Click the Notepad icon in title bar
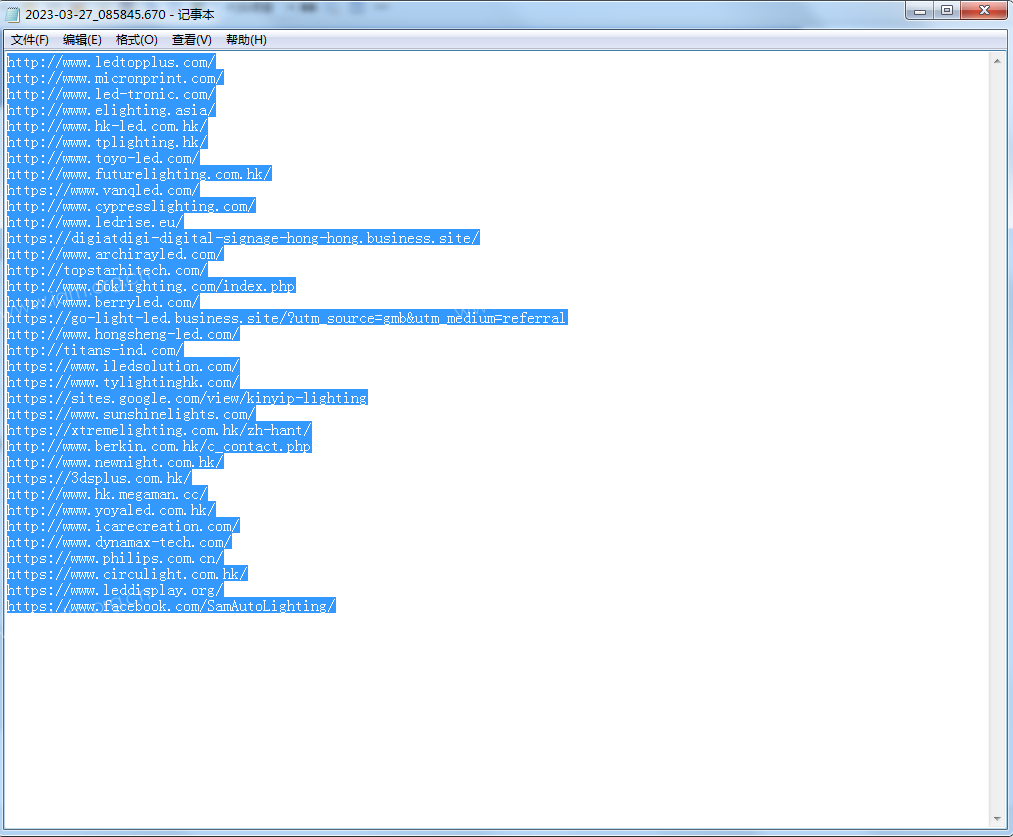1013x837 pixels. (x=13, y=14)
